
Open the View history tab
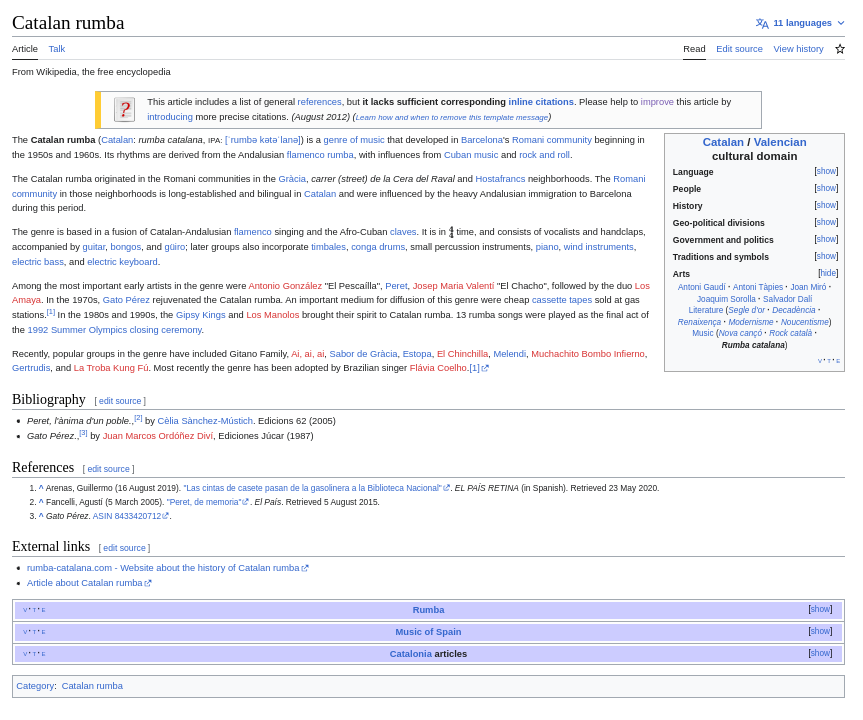tap(798, 49)
